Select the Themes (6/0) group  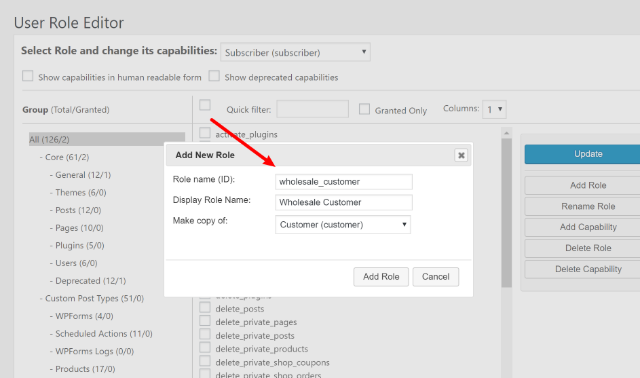(x=81, y=192)
